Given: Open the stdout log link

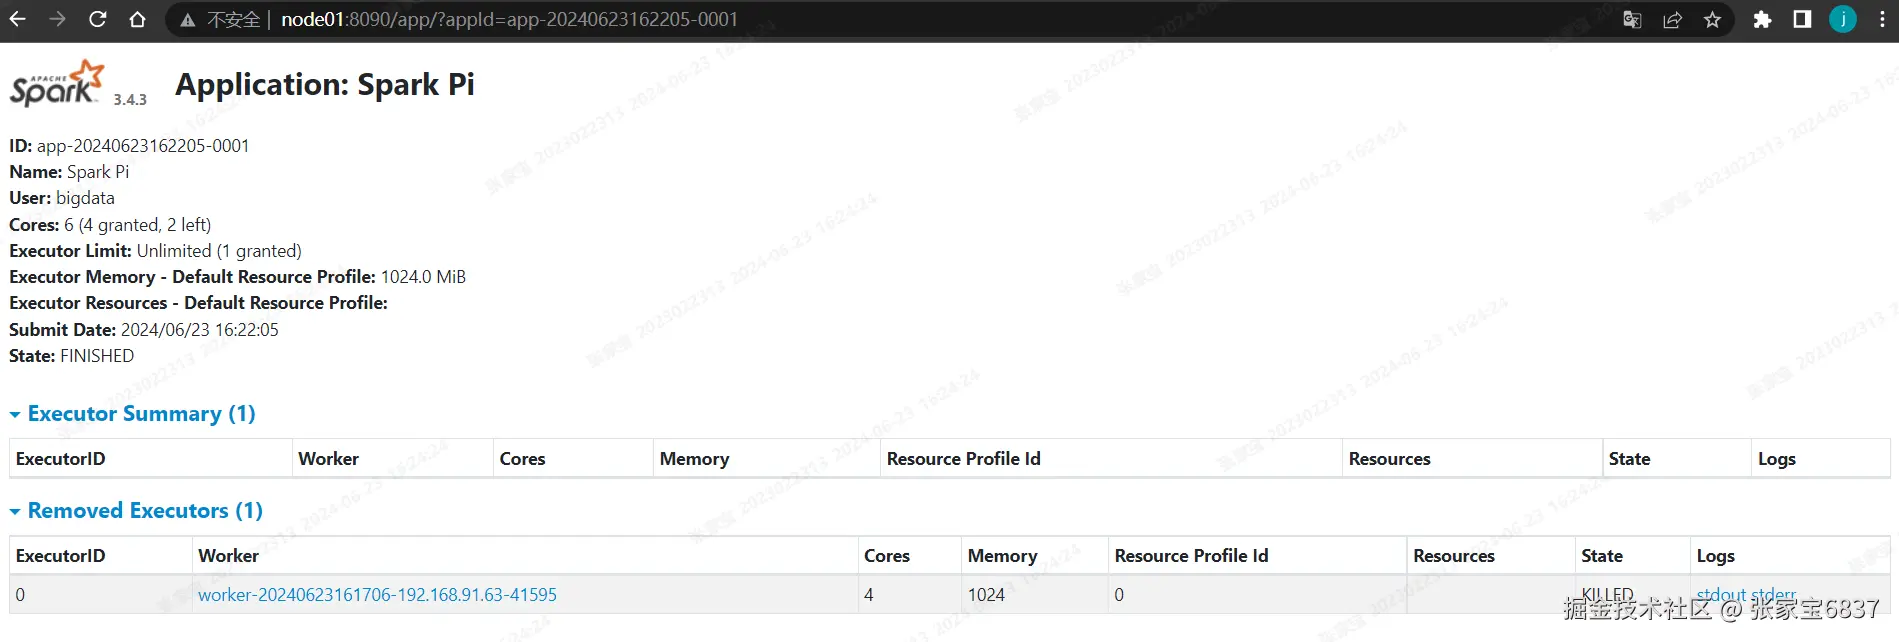Looking at the screenshot, I should [x=1722, y=595].
